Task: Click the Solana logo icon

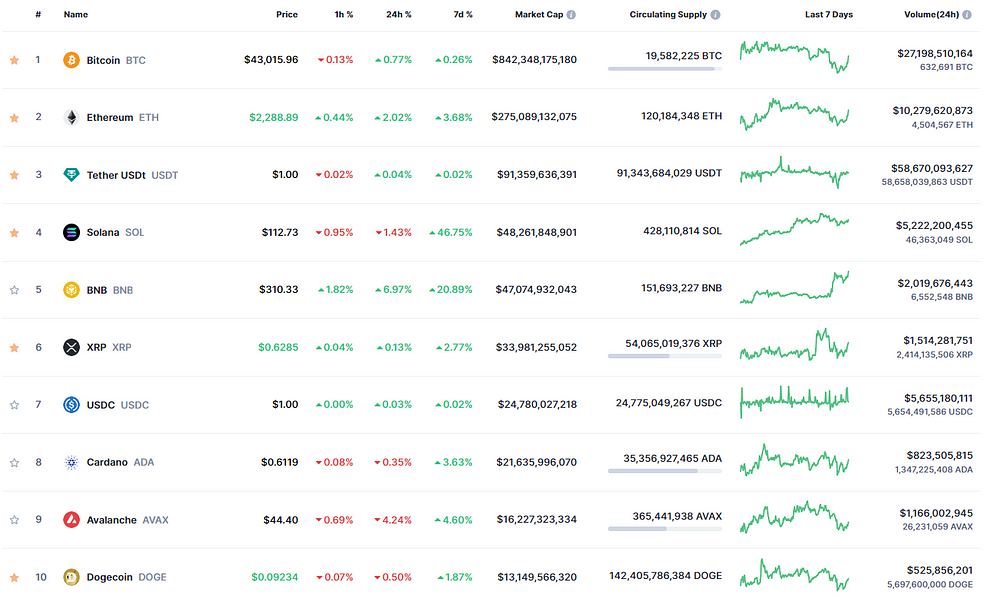Action: pyautogui.click(x=71, y=232)
